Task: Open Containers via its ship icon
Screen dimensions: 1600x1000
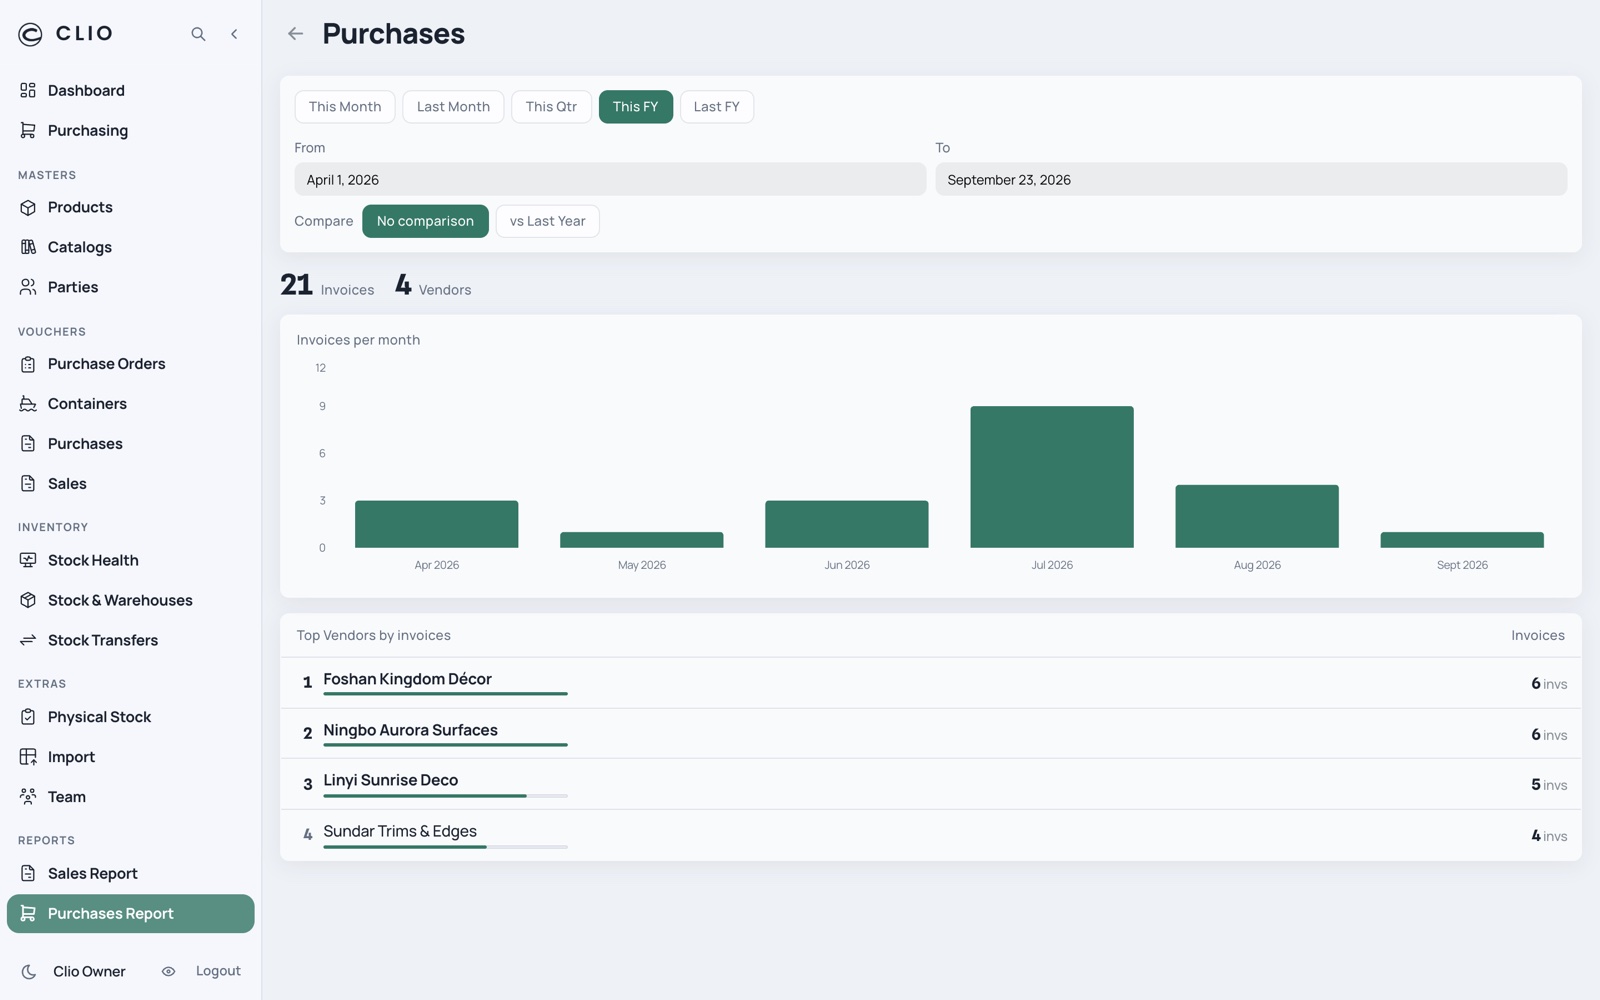Action: [28, 404]
